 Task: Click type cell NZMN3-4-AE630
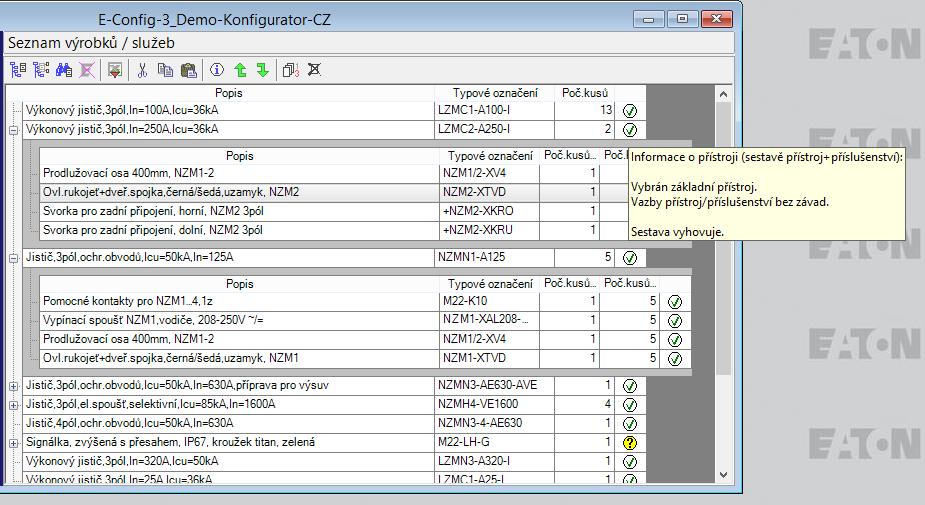pyautogui.click(x=494, y=423)
